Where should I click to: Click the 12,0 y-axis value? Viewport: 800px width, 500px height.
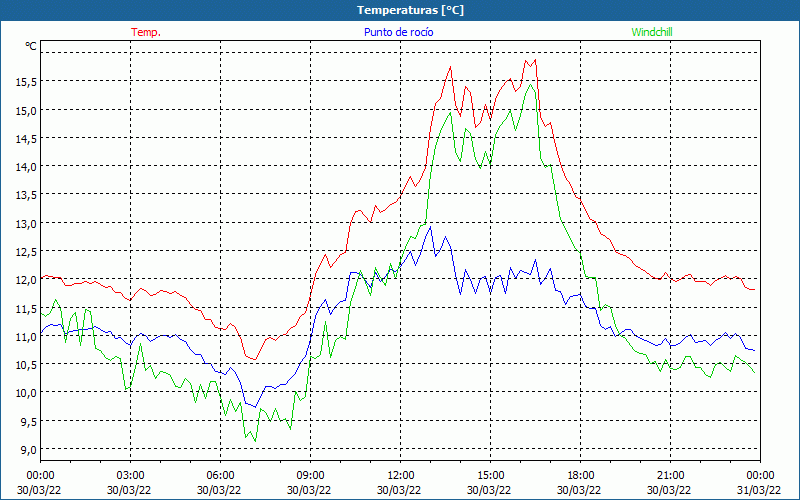[25, 280]
